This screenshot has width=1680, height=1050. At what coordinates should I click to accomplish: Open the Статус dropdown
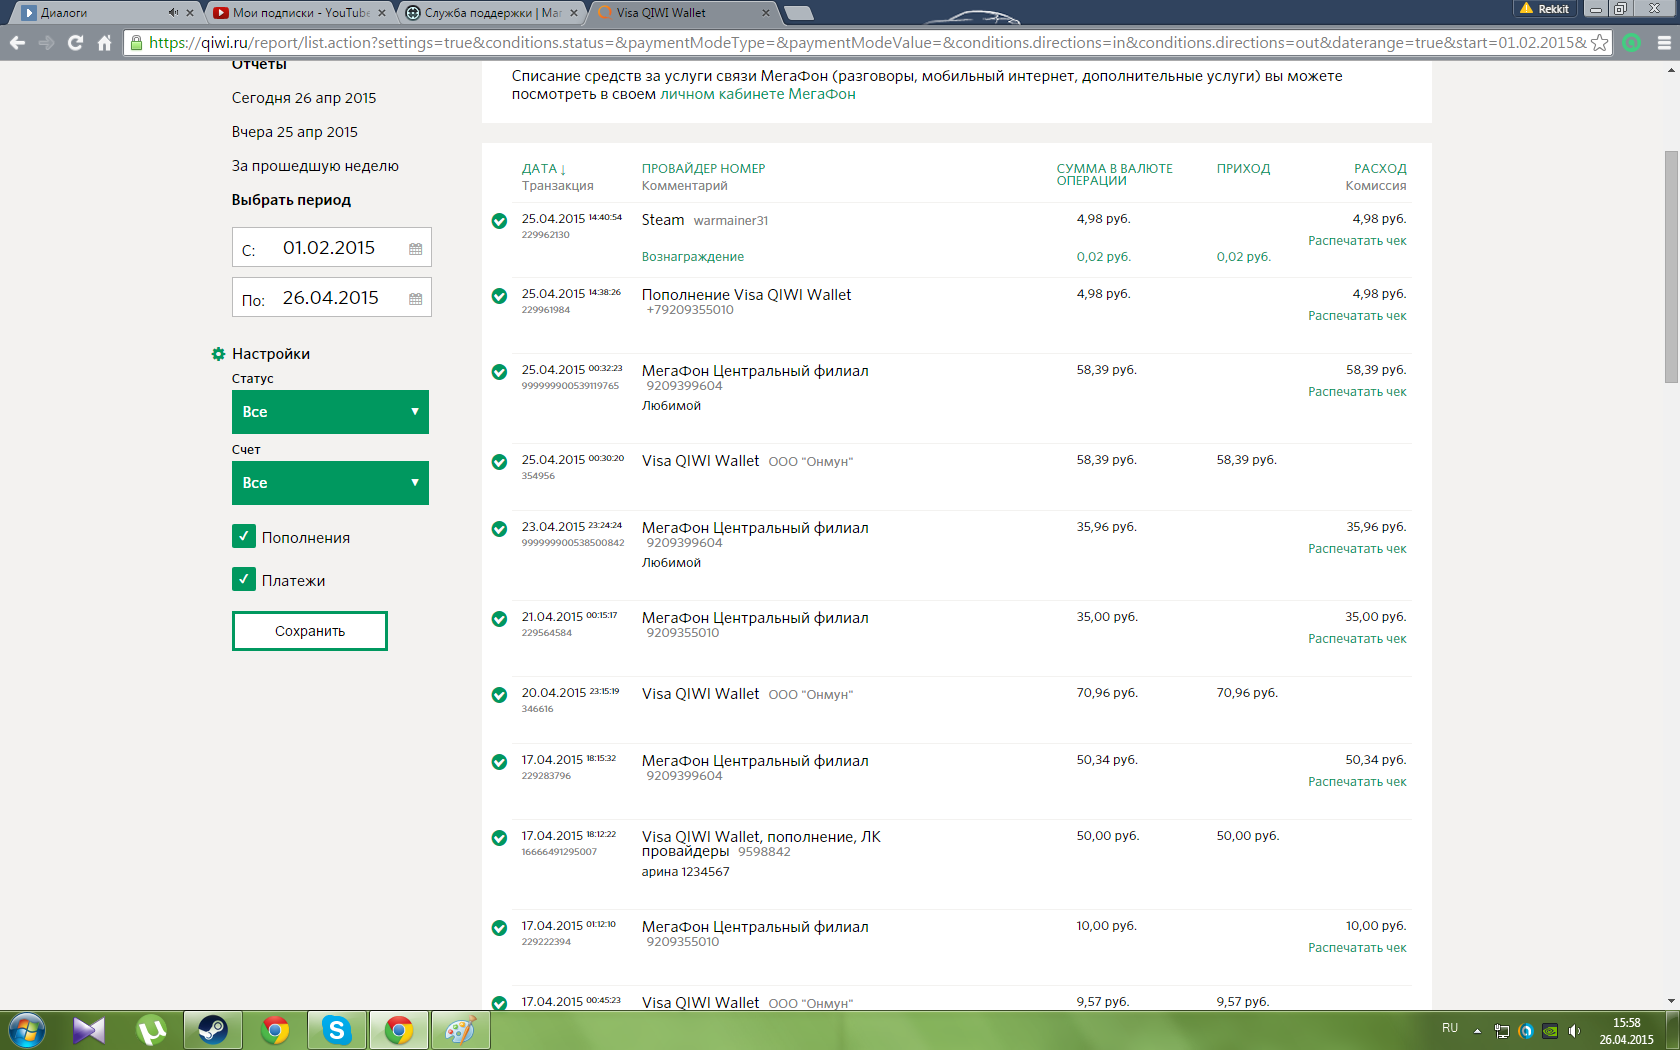pos(330,412)
